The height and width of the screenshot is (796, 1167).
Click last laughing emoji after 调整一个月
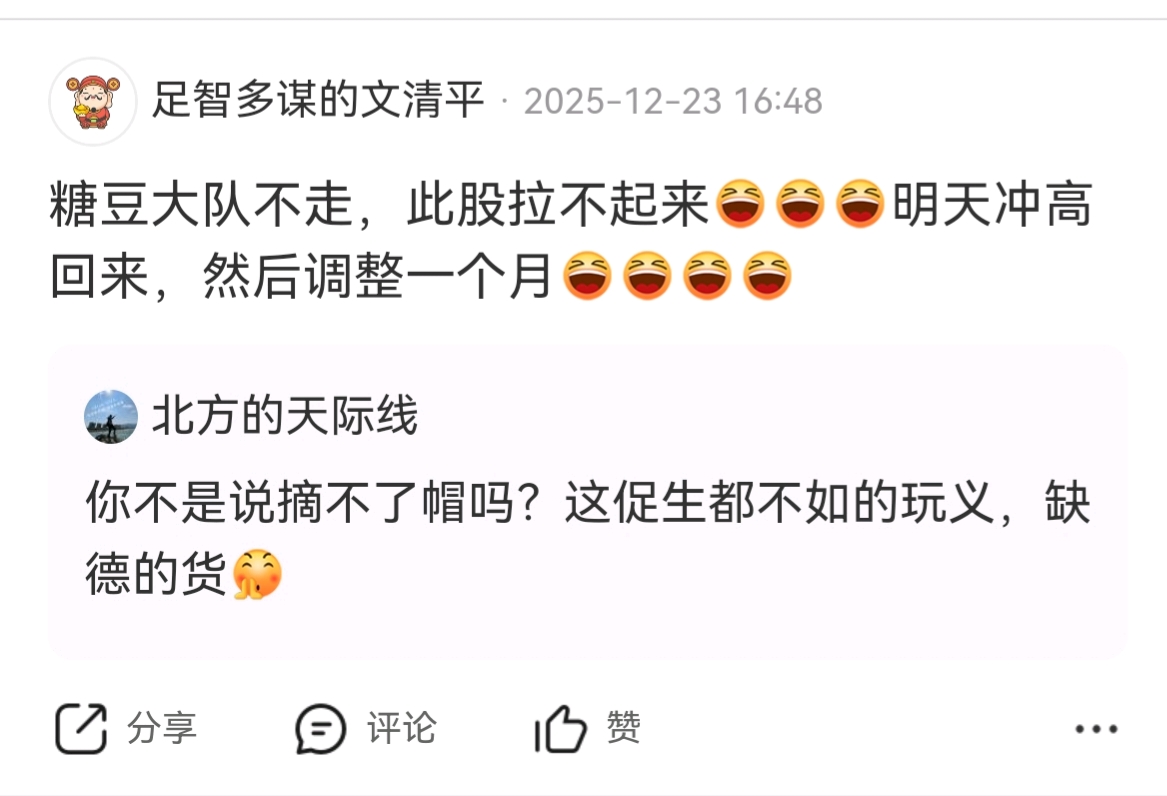pyautogui.click(x=767, y=276)
